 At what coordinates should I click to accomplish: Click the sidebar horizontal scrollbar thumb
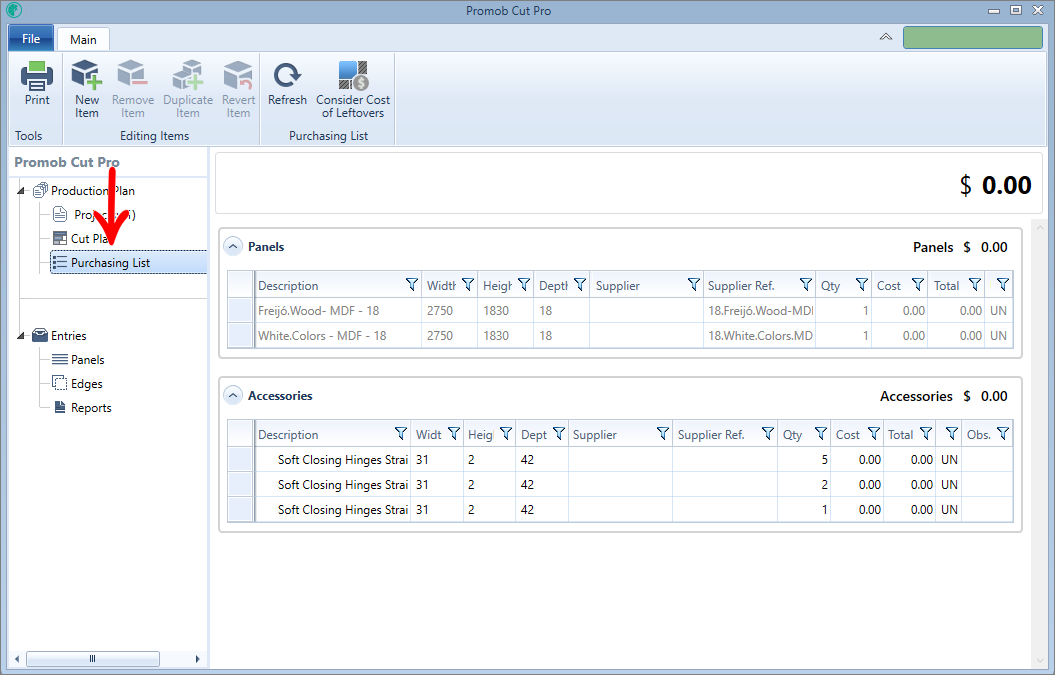pyautogui.click(x=92, y=659)
